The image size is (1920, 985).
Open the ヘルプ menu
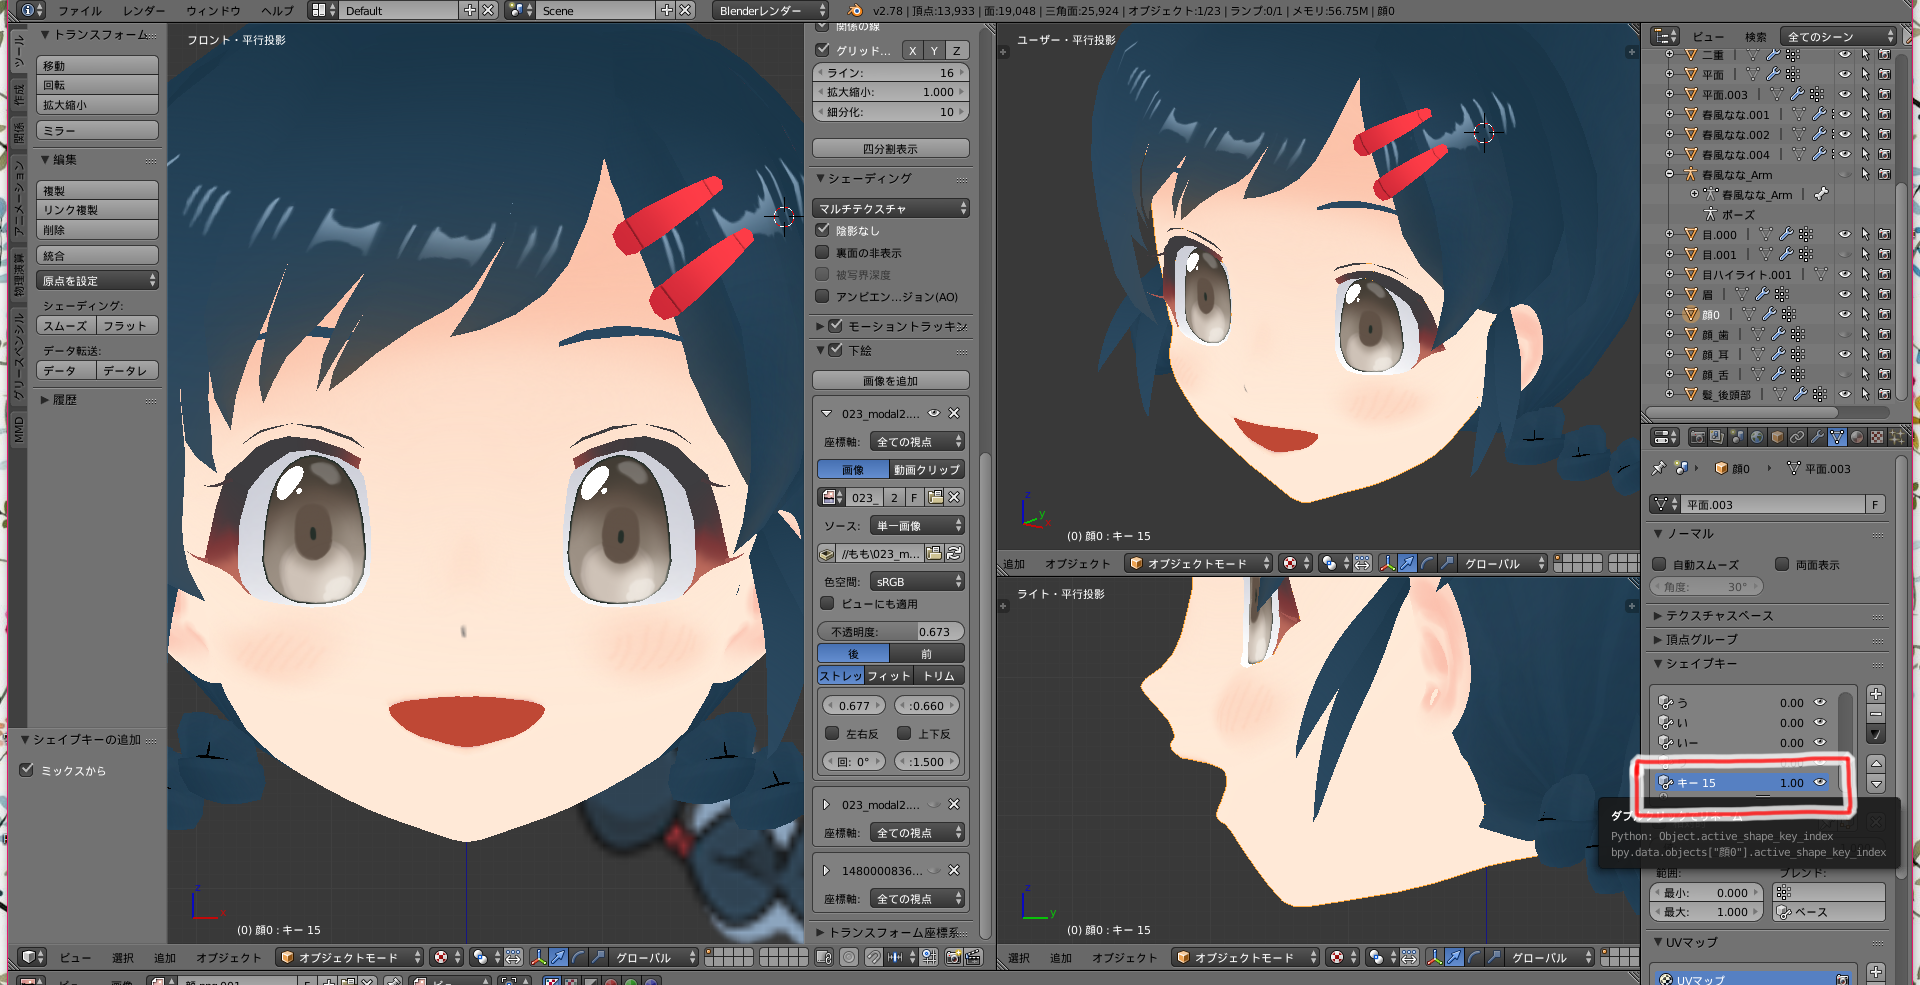[x=277, y=10]
